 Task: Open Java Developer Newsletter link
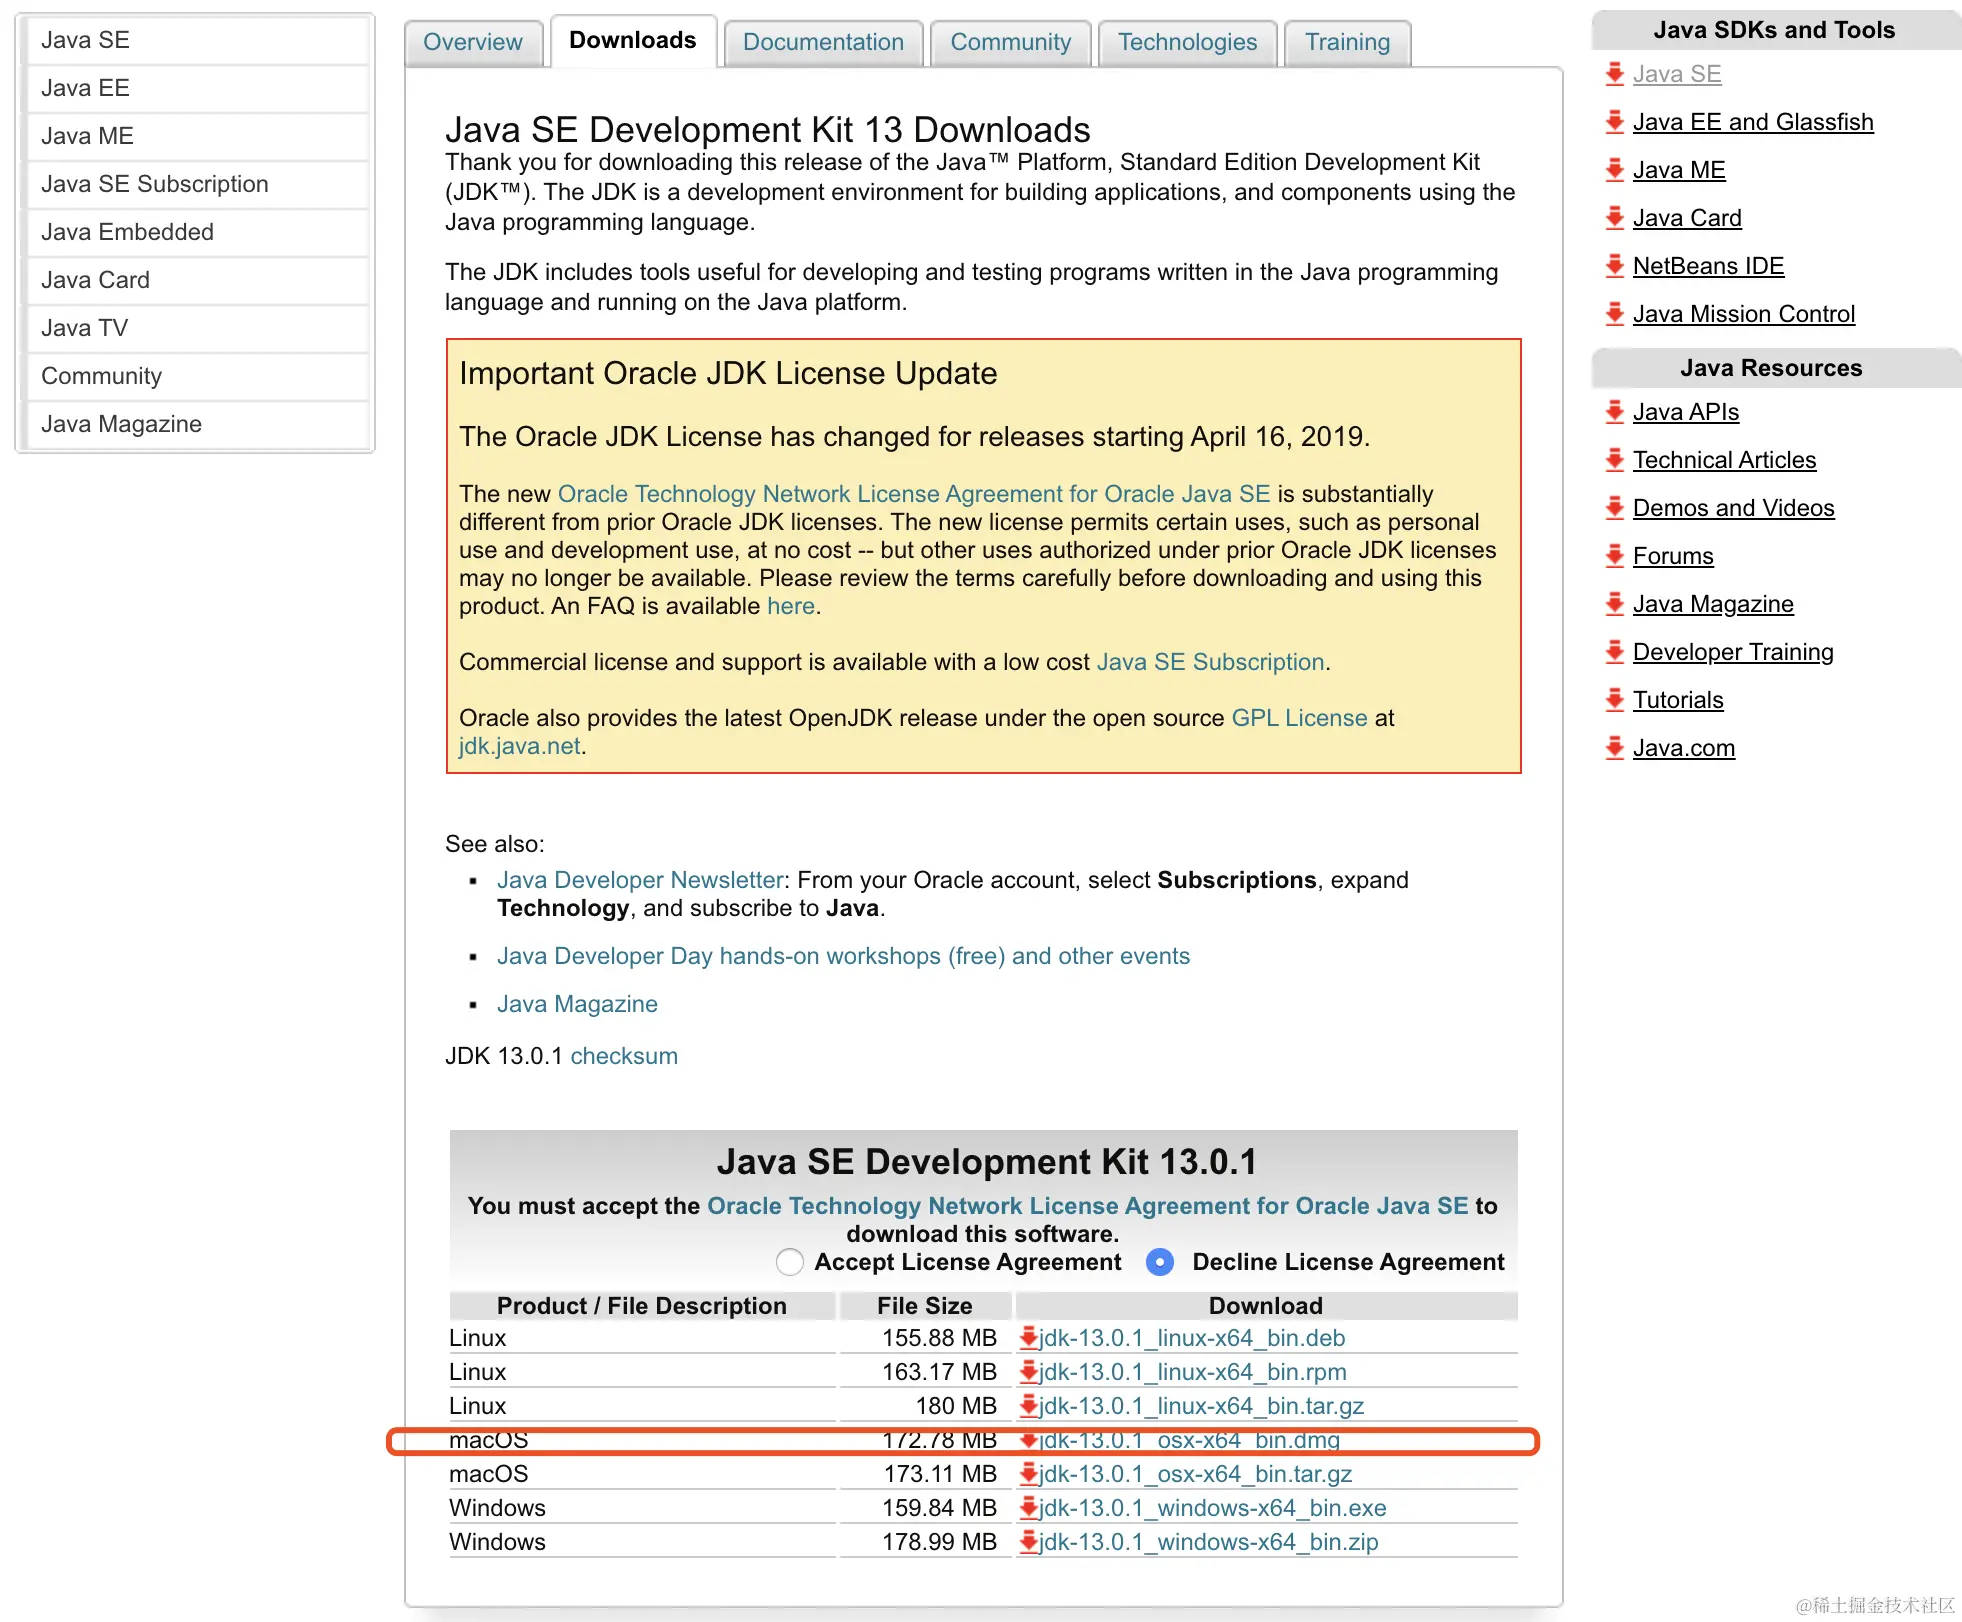pos(640,880)
